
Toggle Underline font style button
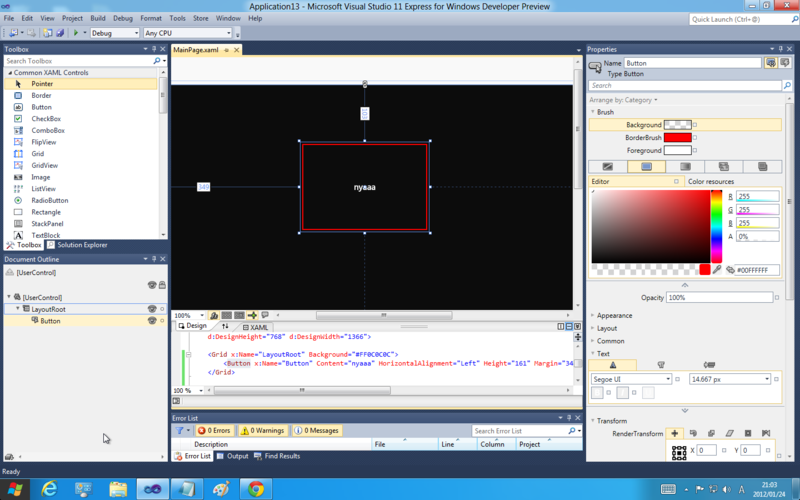coord(648,392)
